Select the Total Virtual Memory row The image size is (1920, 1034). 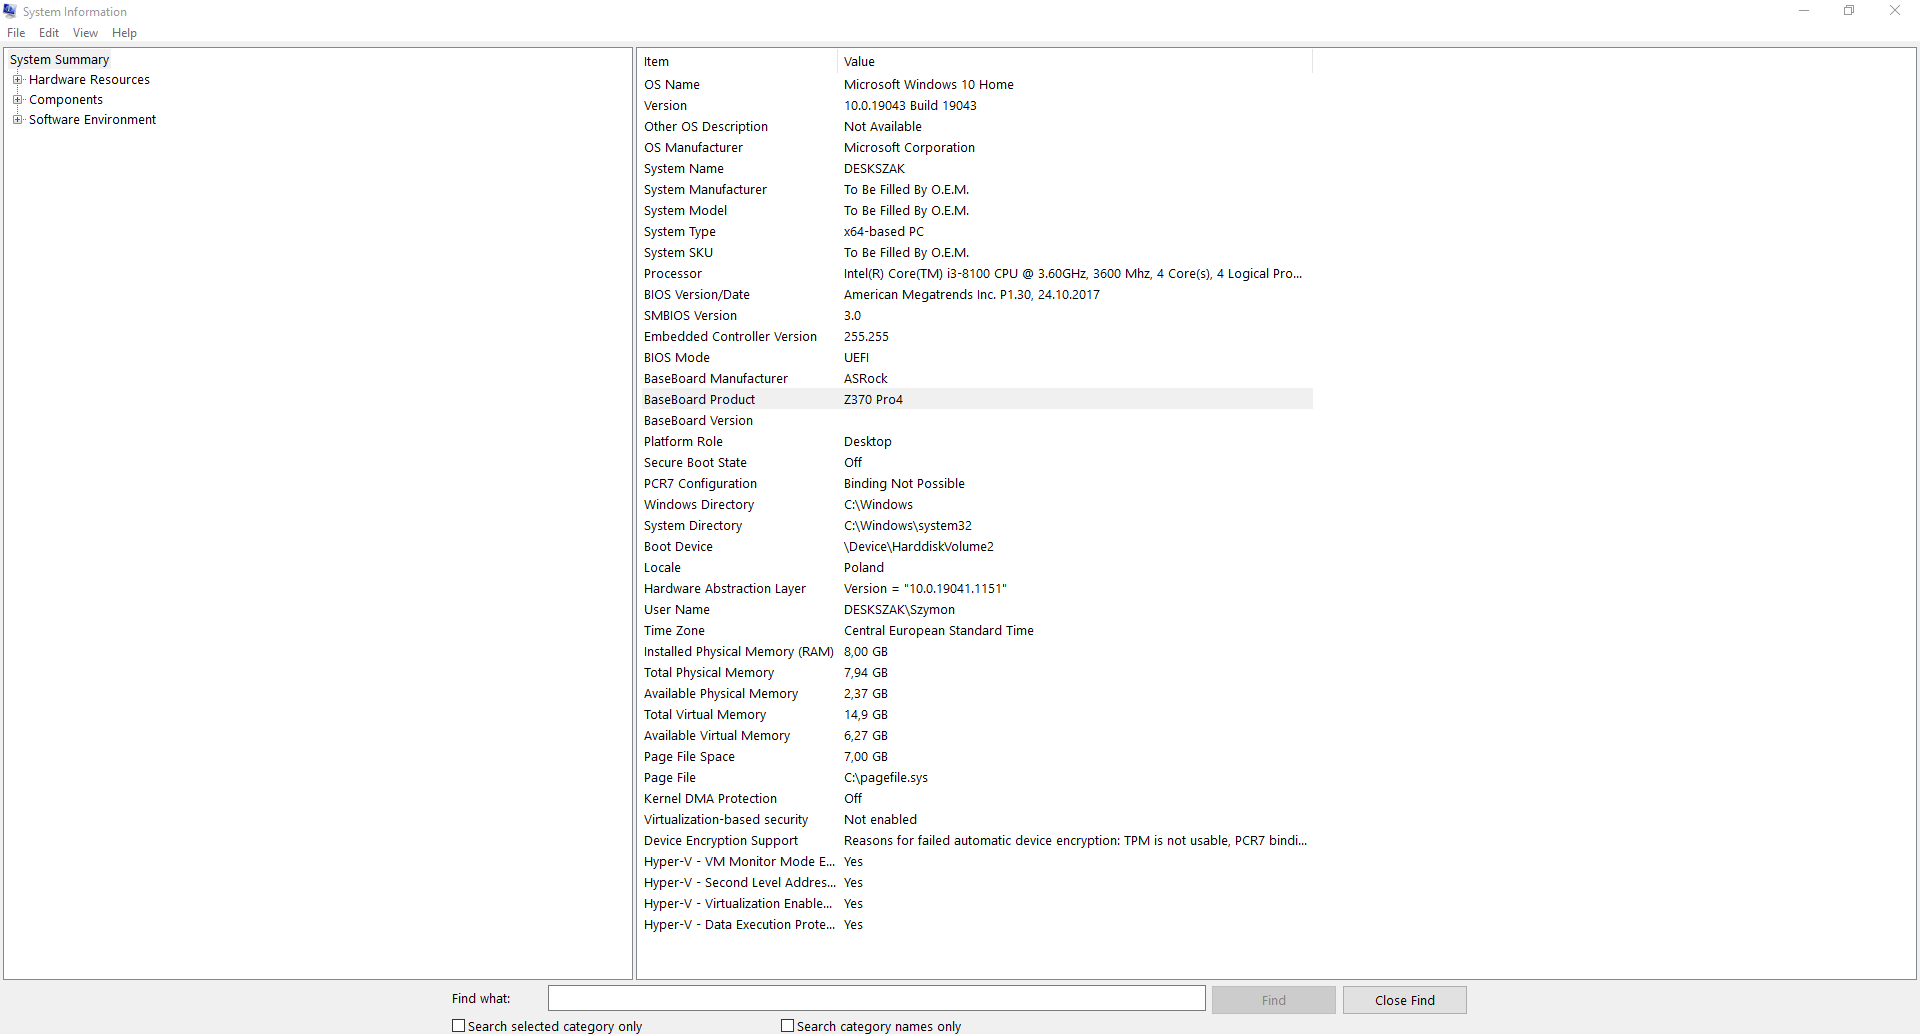[975, 715]
